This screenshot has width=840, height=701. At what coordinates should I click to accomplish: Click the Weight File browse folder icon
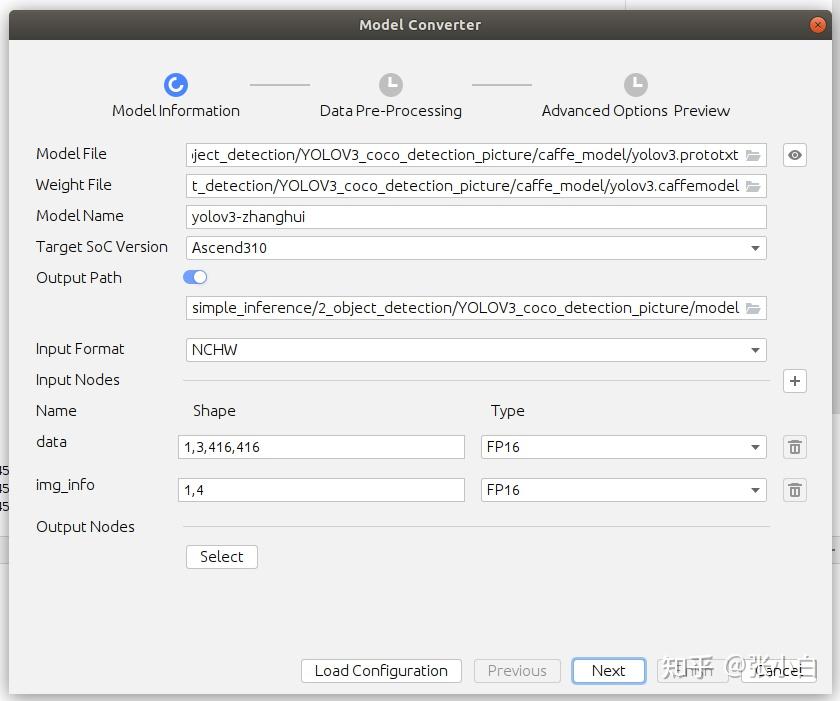click(753, 186)
